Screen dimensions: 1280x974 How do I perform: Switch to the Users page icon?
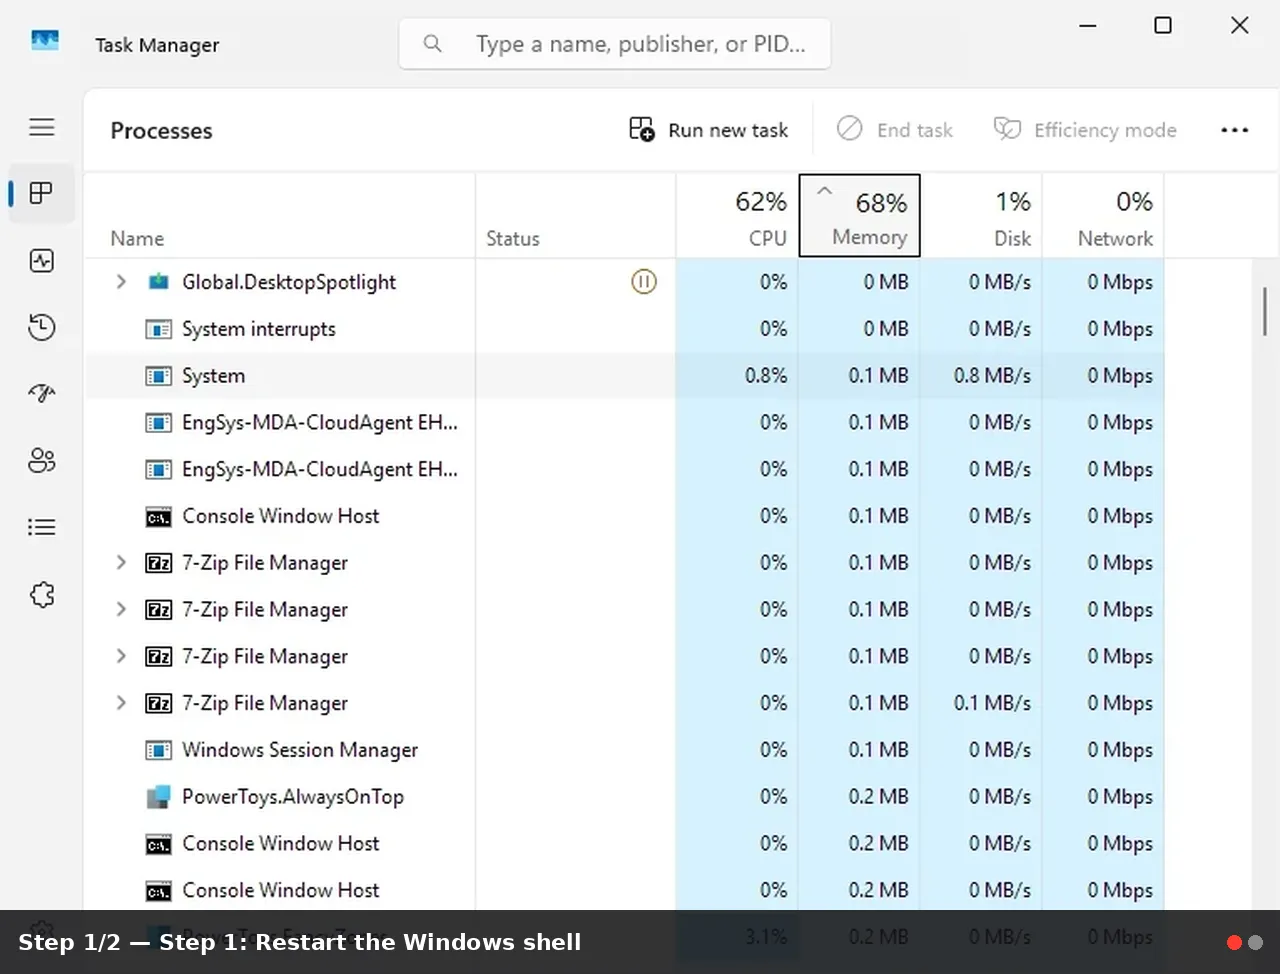tap(42, 460)
